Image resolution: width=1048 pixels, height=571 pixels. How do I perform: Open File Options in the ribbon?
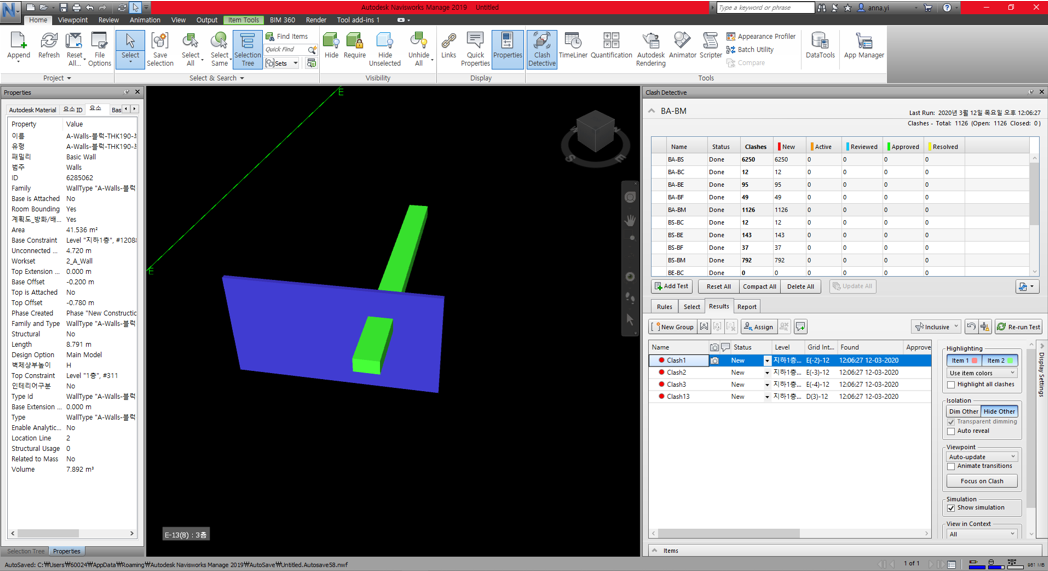(99, 48)
